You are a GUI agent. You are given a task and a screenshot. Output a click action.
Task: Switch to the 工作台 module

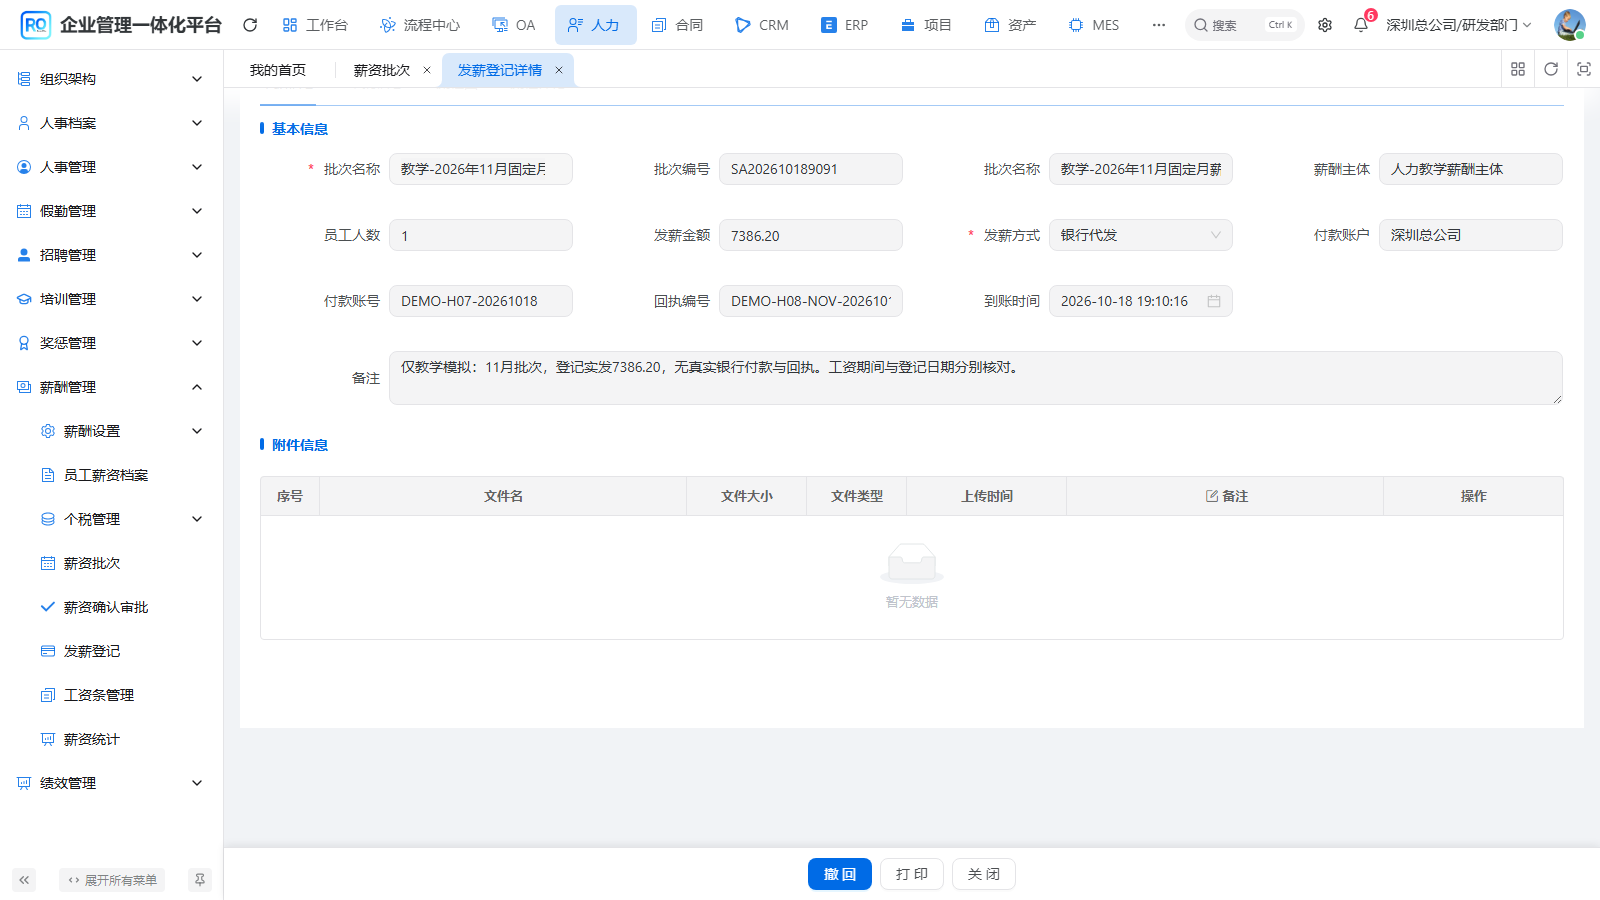[315, 25]
